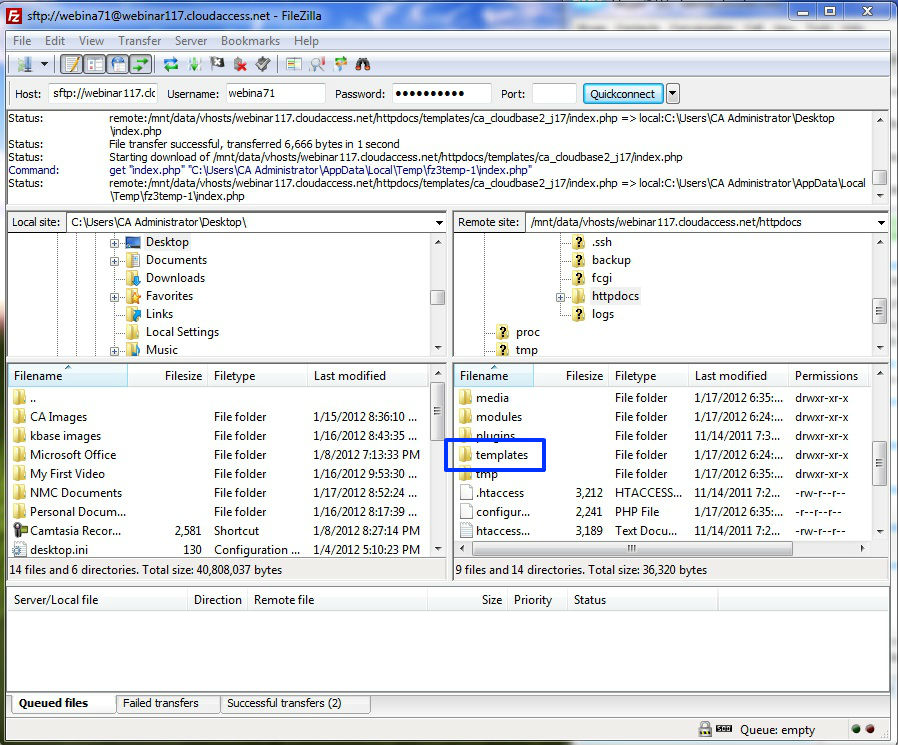Open the Edit menu
This screenshot has width=898, height=745.
(x=55, y=41)
